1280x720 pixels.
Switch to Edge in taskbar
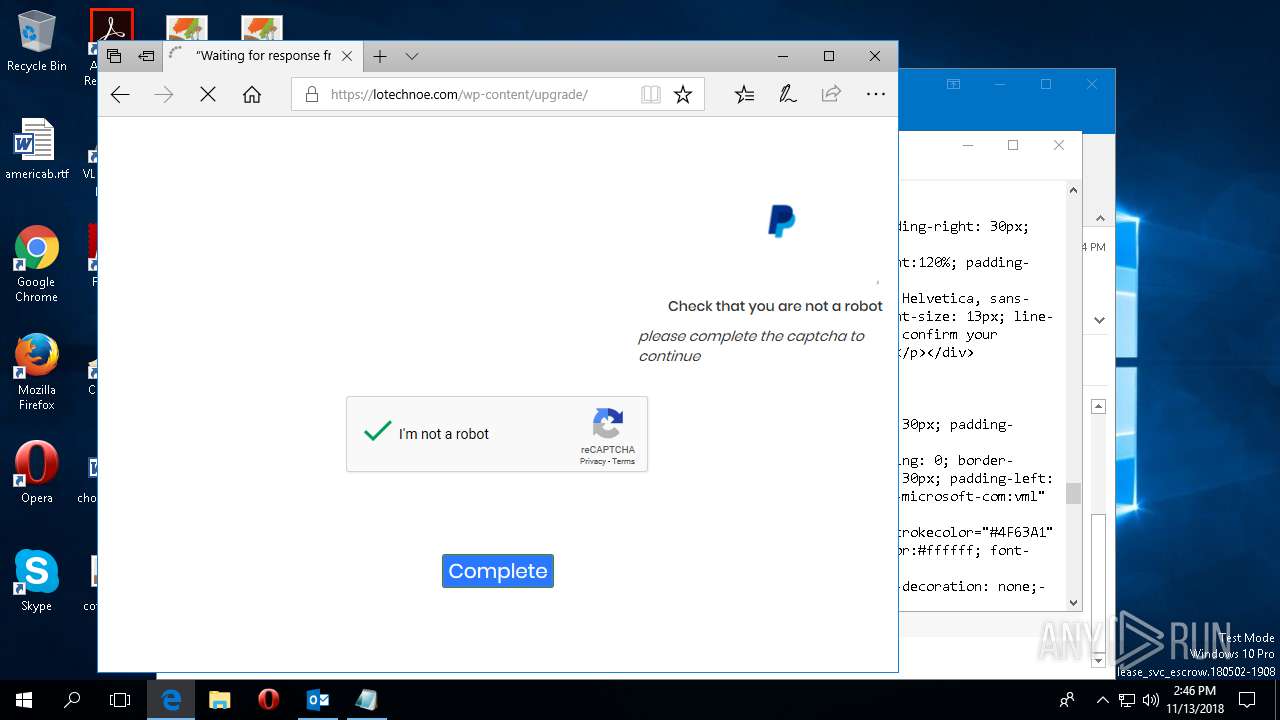(171, 700)
